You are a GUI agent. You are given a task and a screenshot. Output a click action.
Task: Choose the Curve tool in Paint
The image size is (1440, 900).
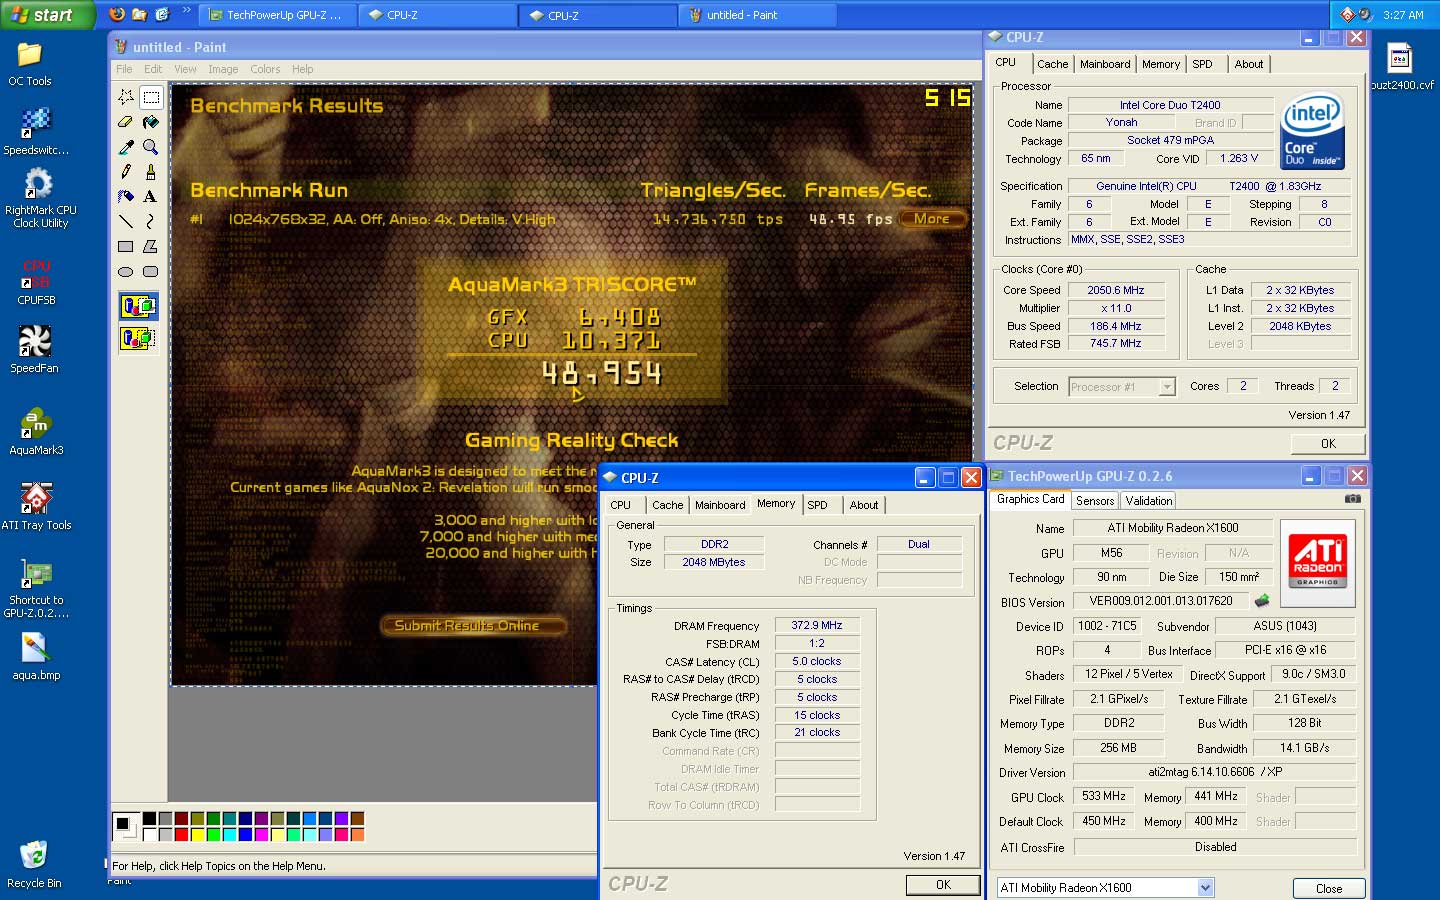(x=151, y=222)
